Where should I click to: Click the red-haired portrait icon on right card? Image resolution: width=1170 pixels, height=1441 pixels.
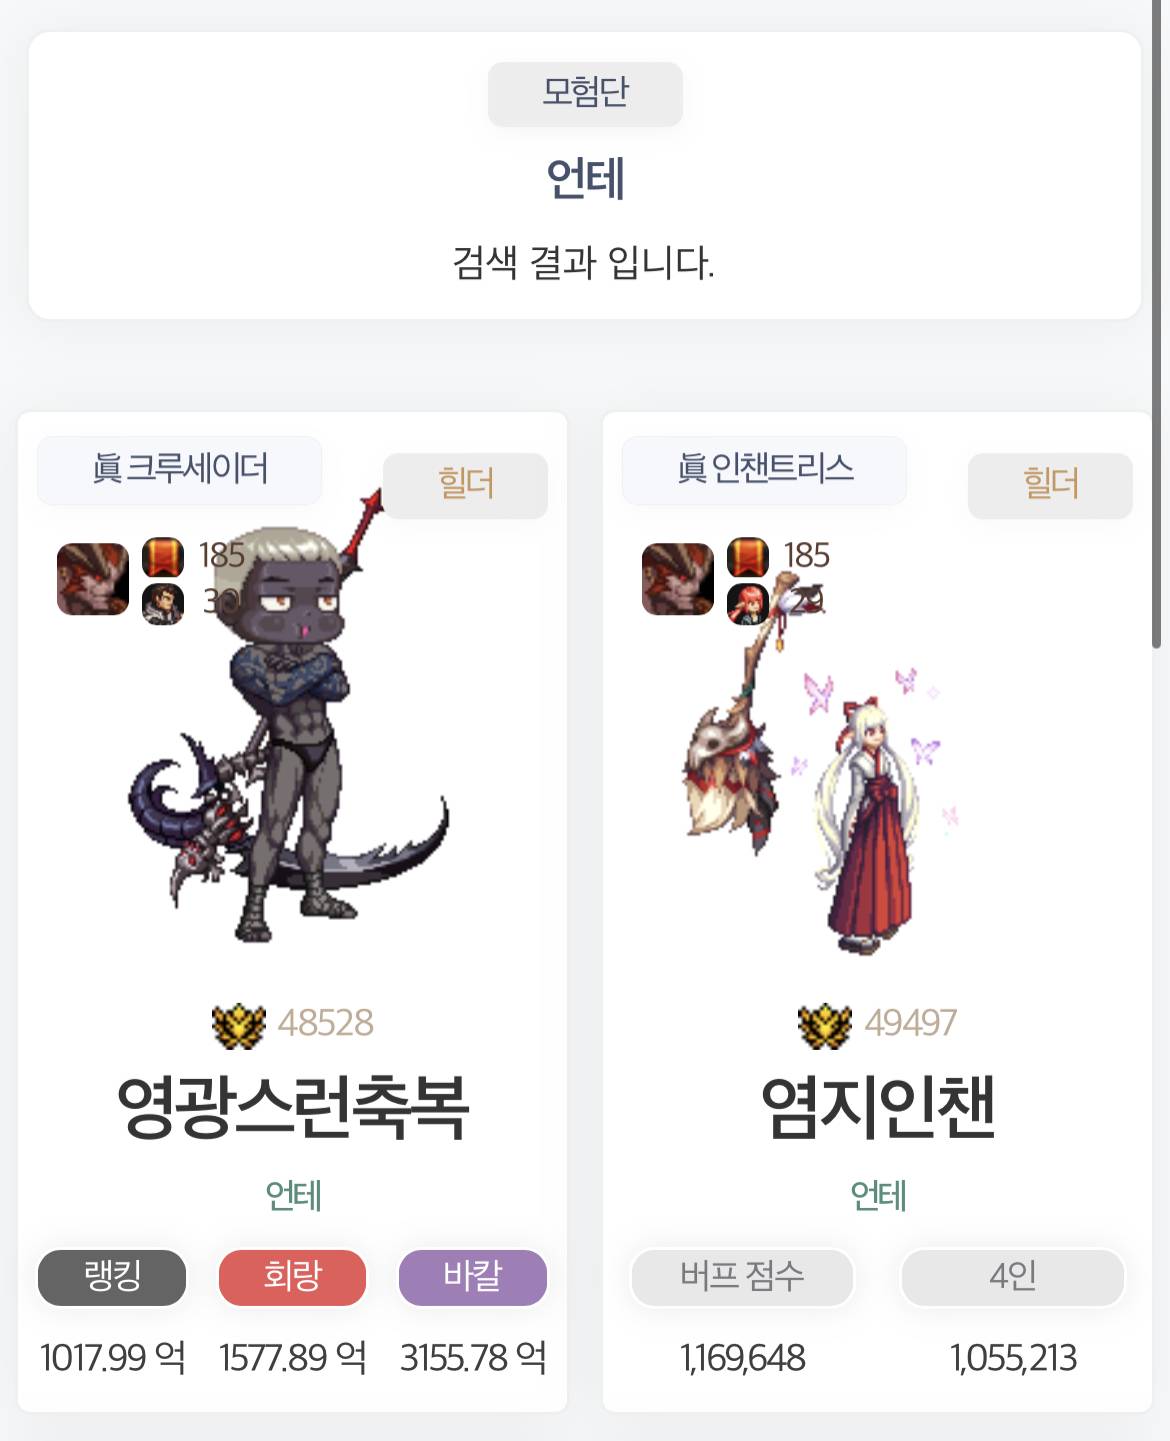click(748, 603)
